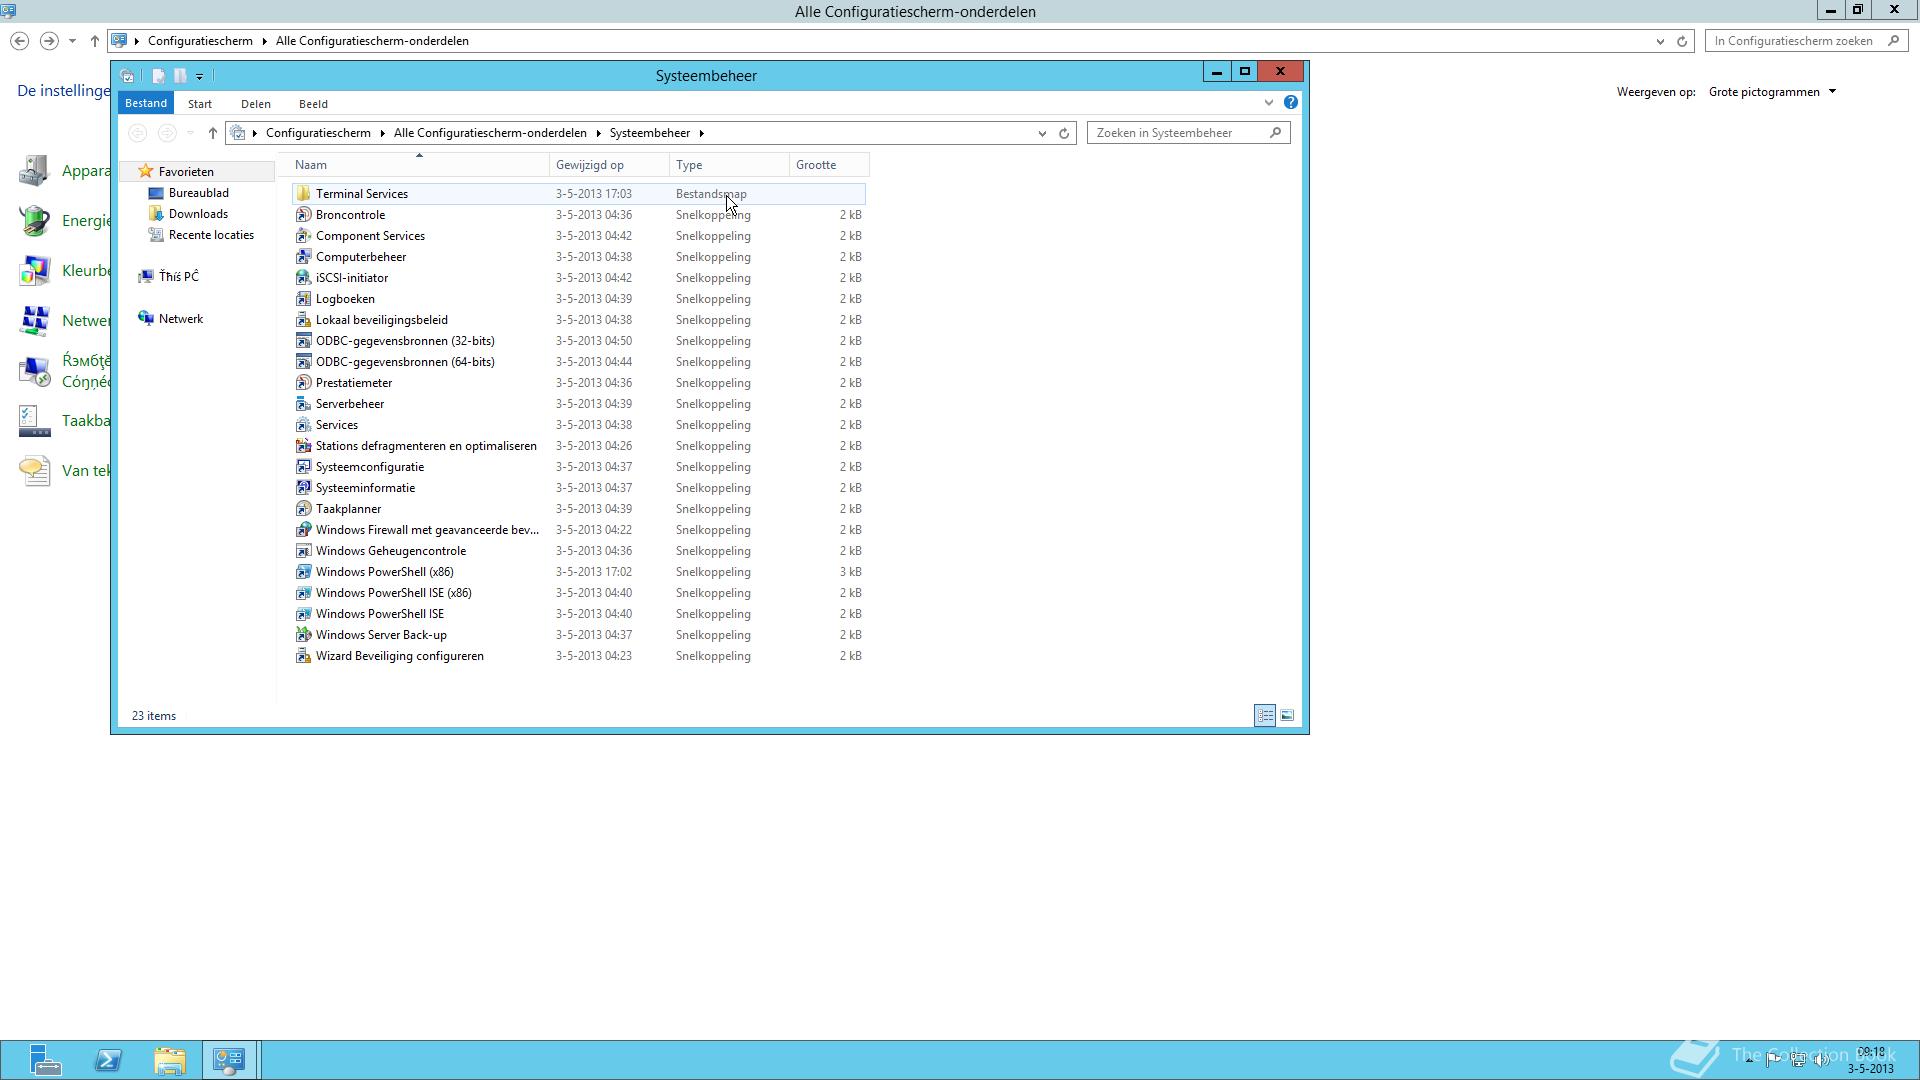The width and height of the screenshot is (1920, 1080).
Task: Select Taakplanner shortcut icon
Action: (303, 509)
